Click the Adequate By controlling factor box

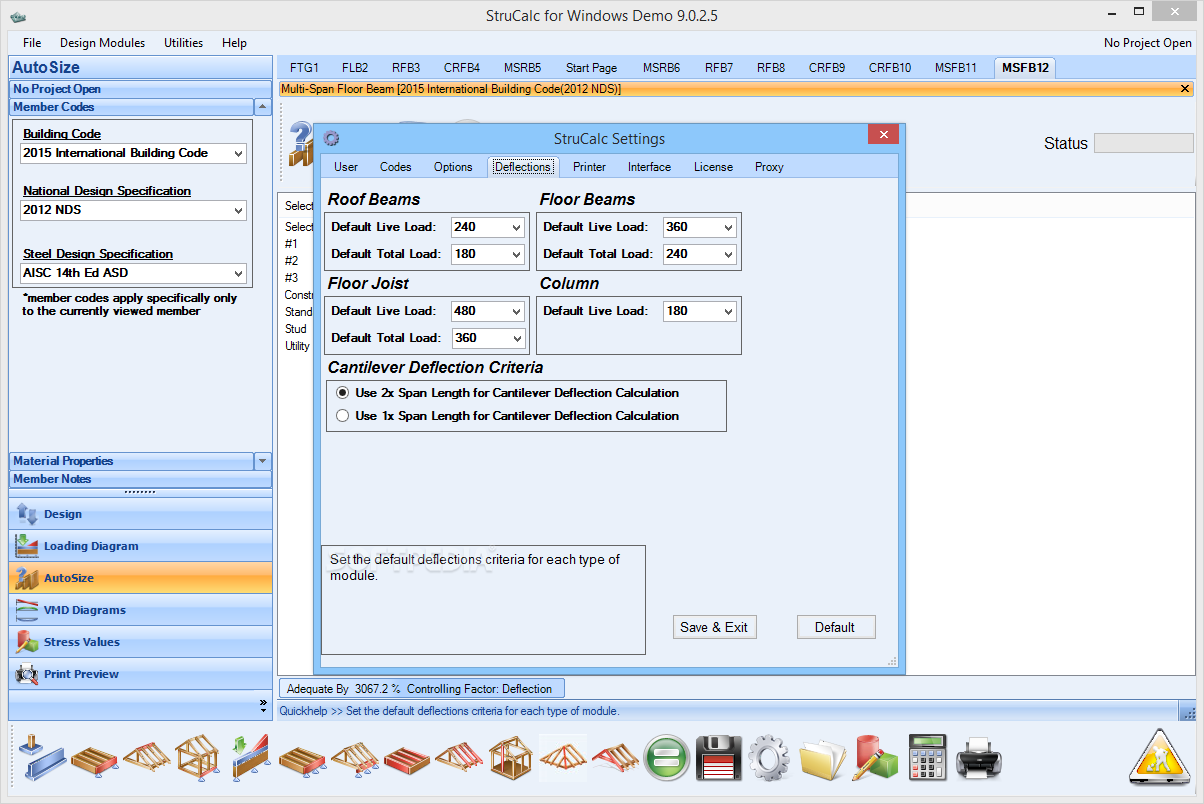click(x=421, y=688)
